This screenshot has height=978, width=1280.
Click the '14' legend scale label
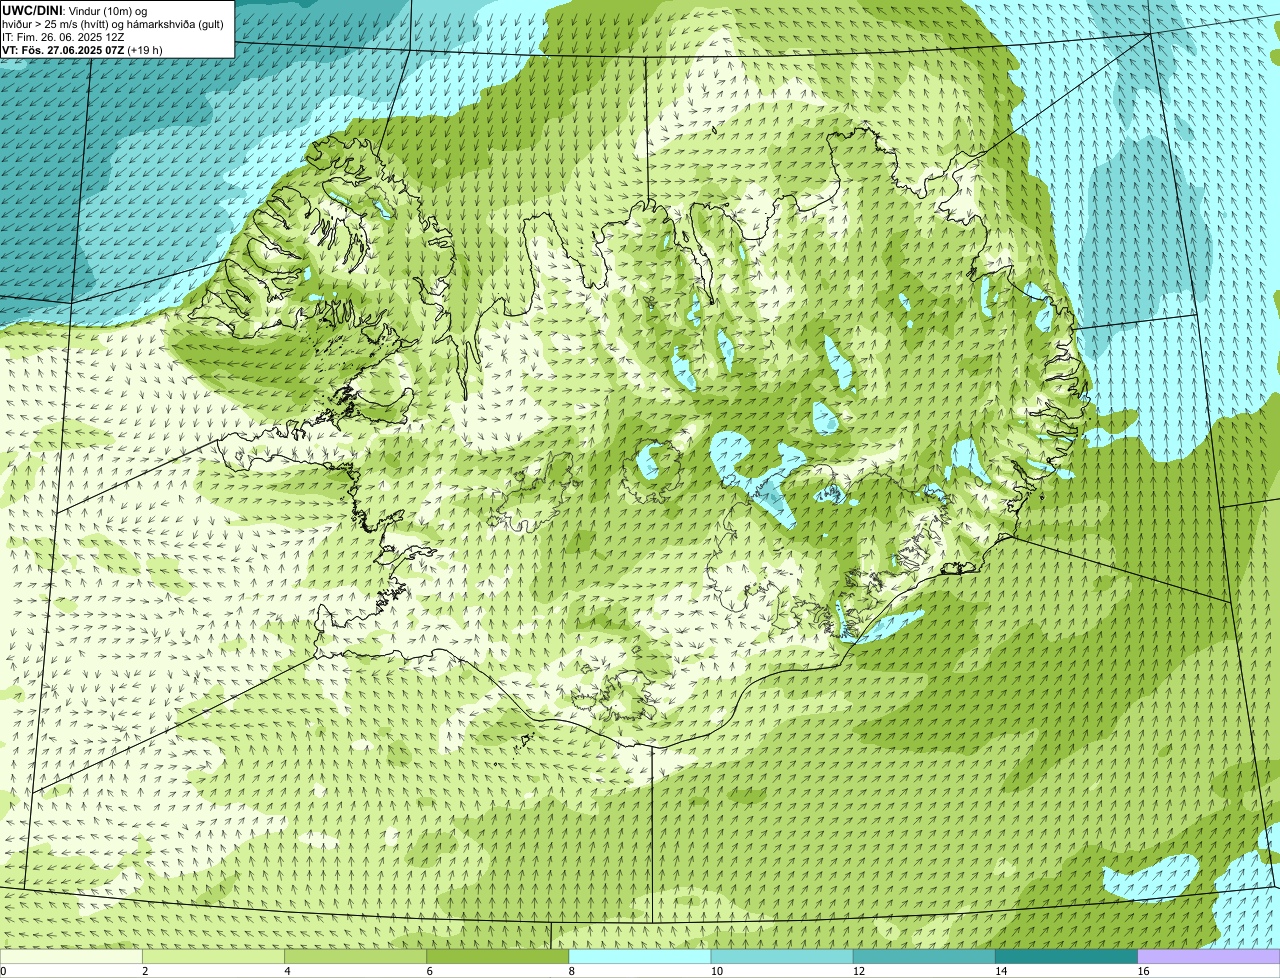point(1000,971)
